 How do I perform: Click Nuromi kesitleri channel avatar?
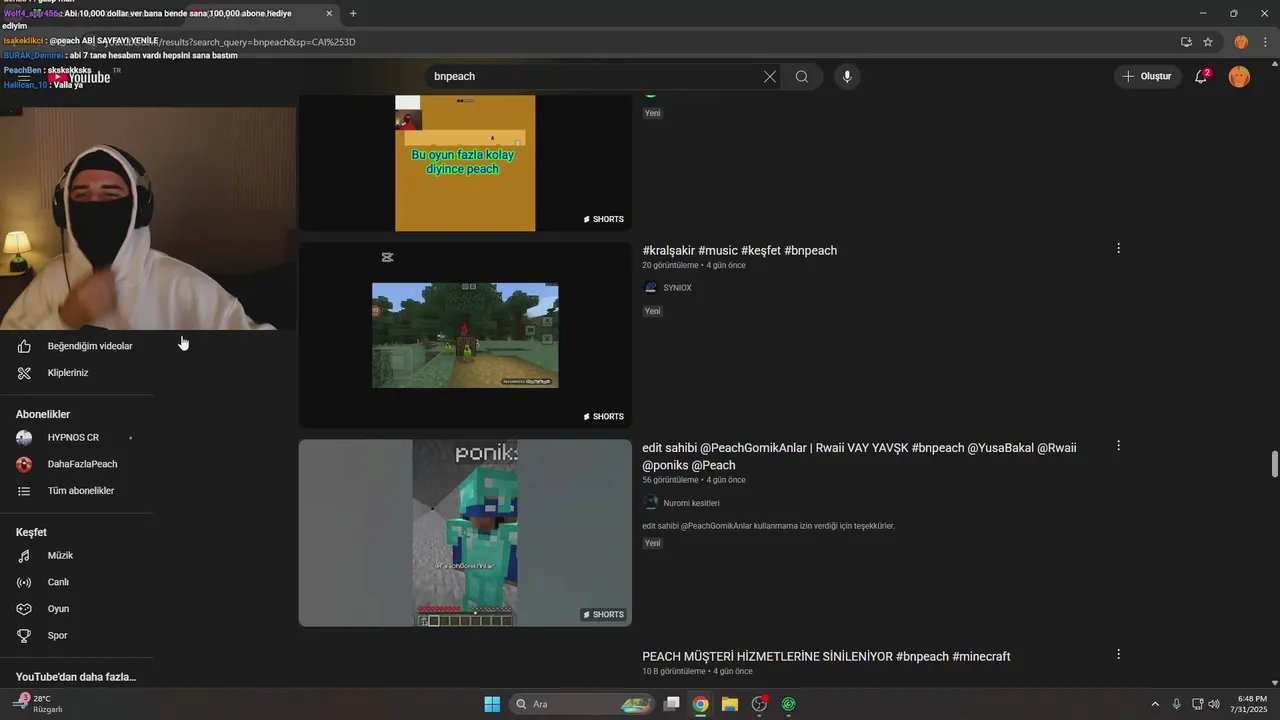click(651, 503)
